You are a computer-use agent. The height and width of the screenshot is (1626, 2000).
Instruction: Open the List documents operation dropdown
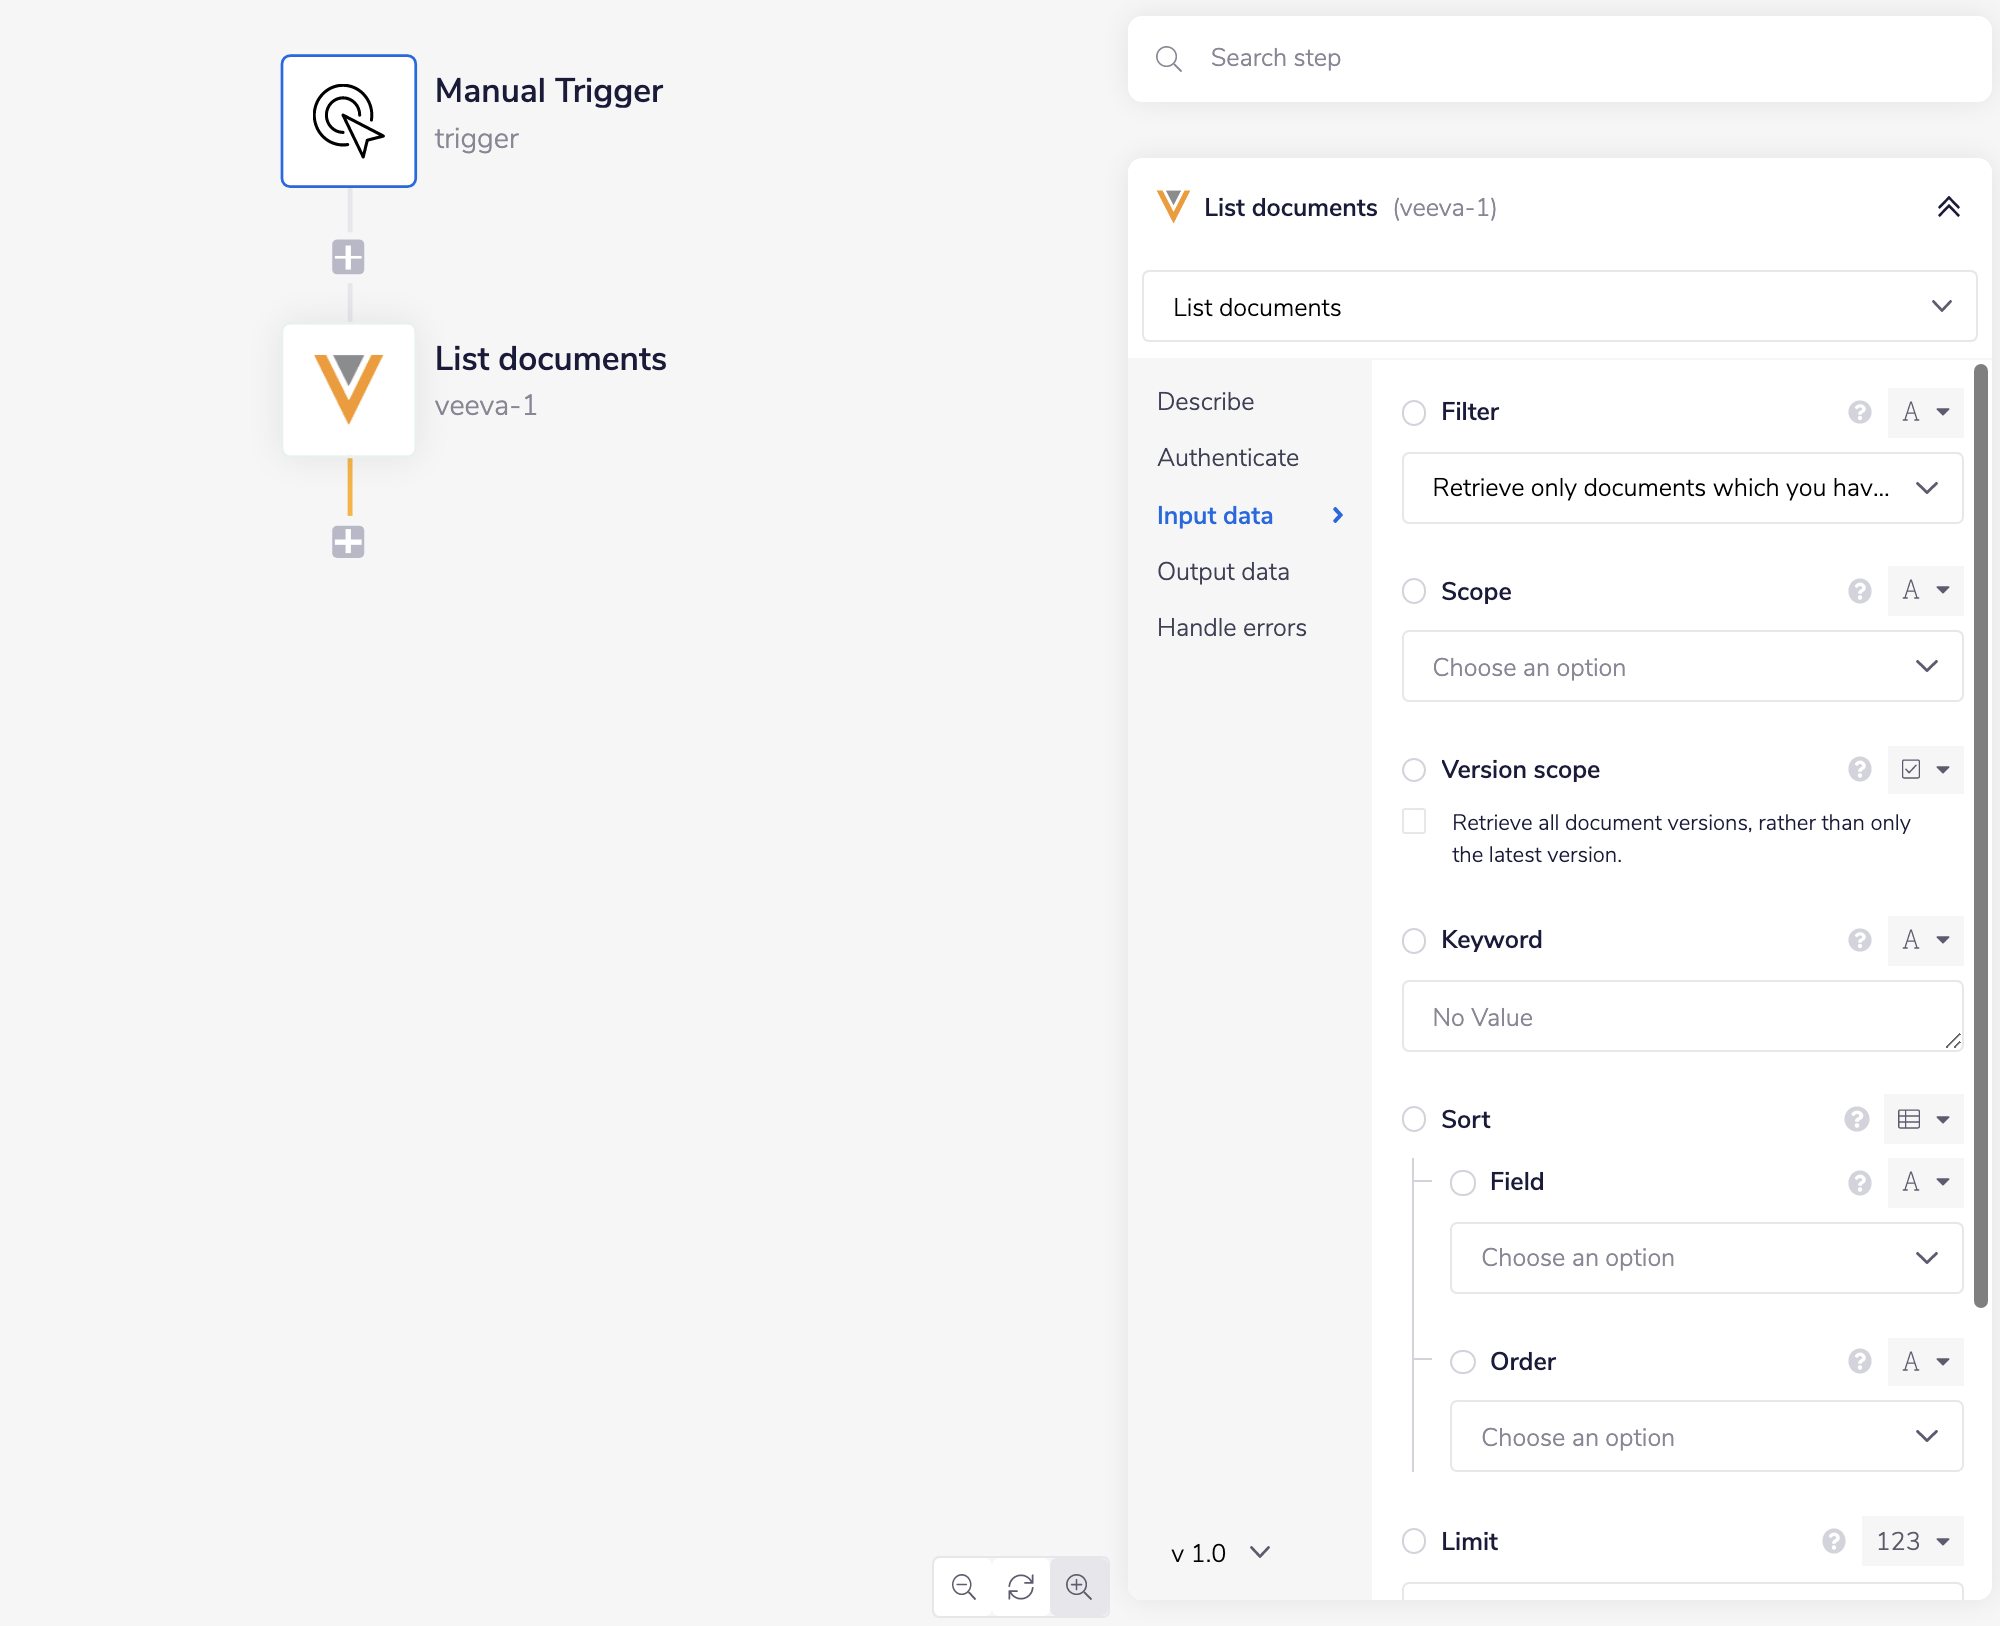coord(1559,307)
